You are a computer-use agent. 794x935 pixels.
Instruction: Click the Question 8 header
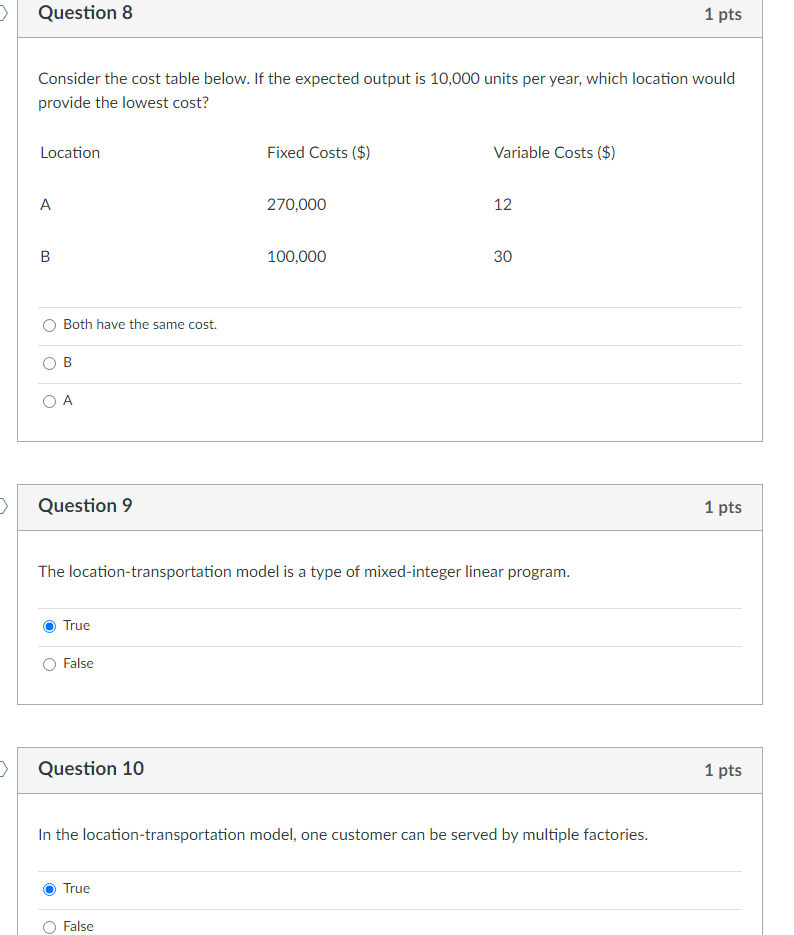[x=86, y=13]
